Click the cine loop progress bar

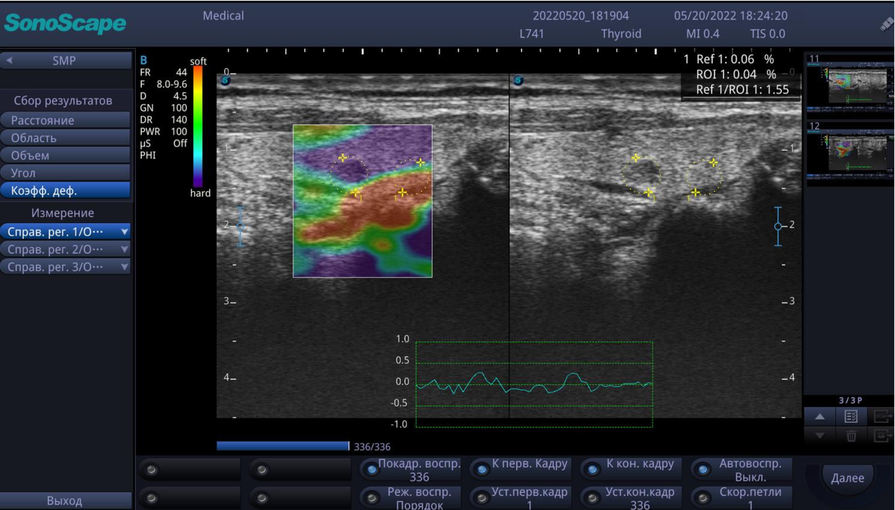(283, 446)
